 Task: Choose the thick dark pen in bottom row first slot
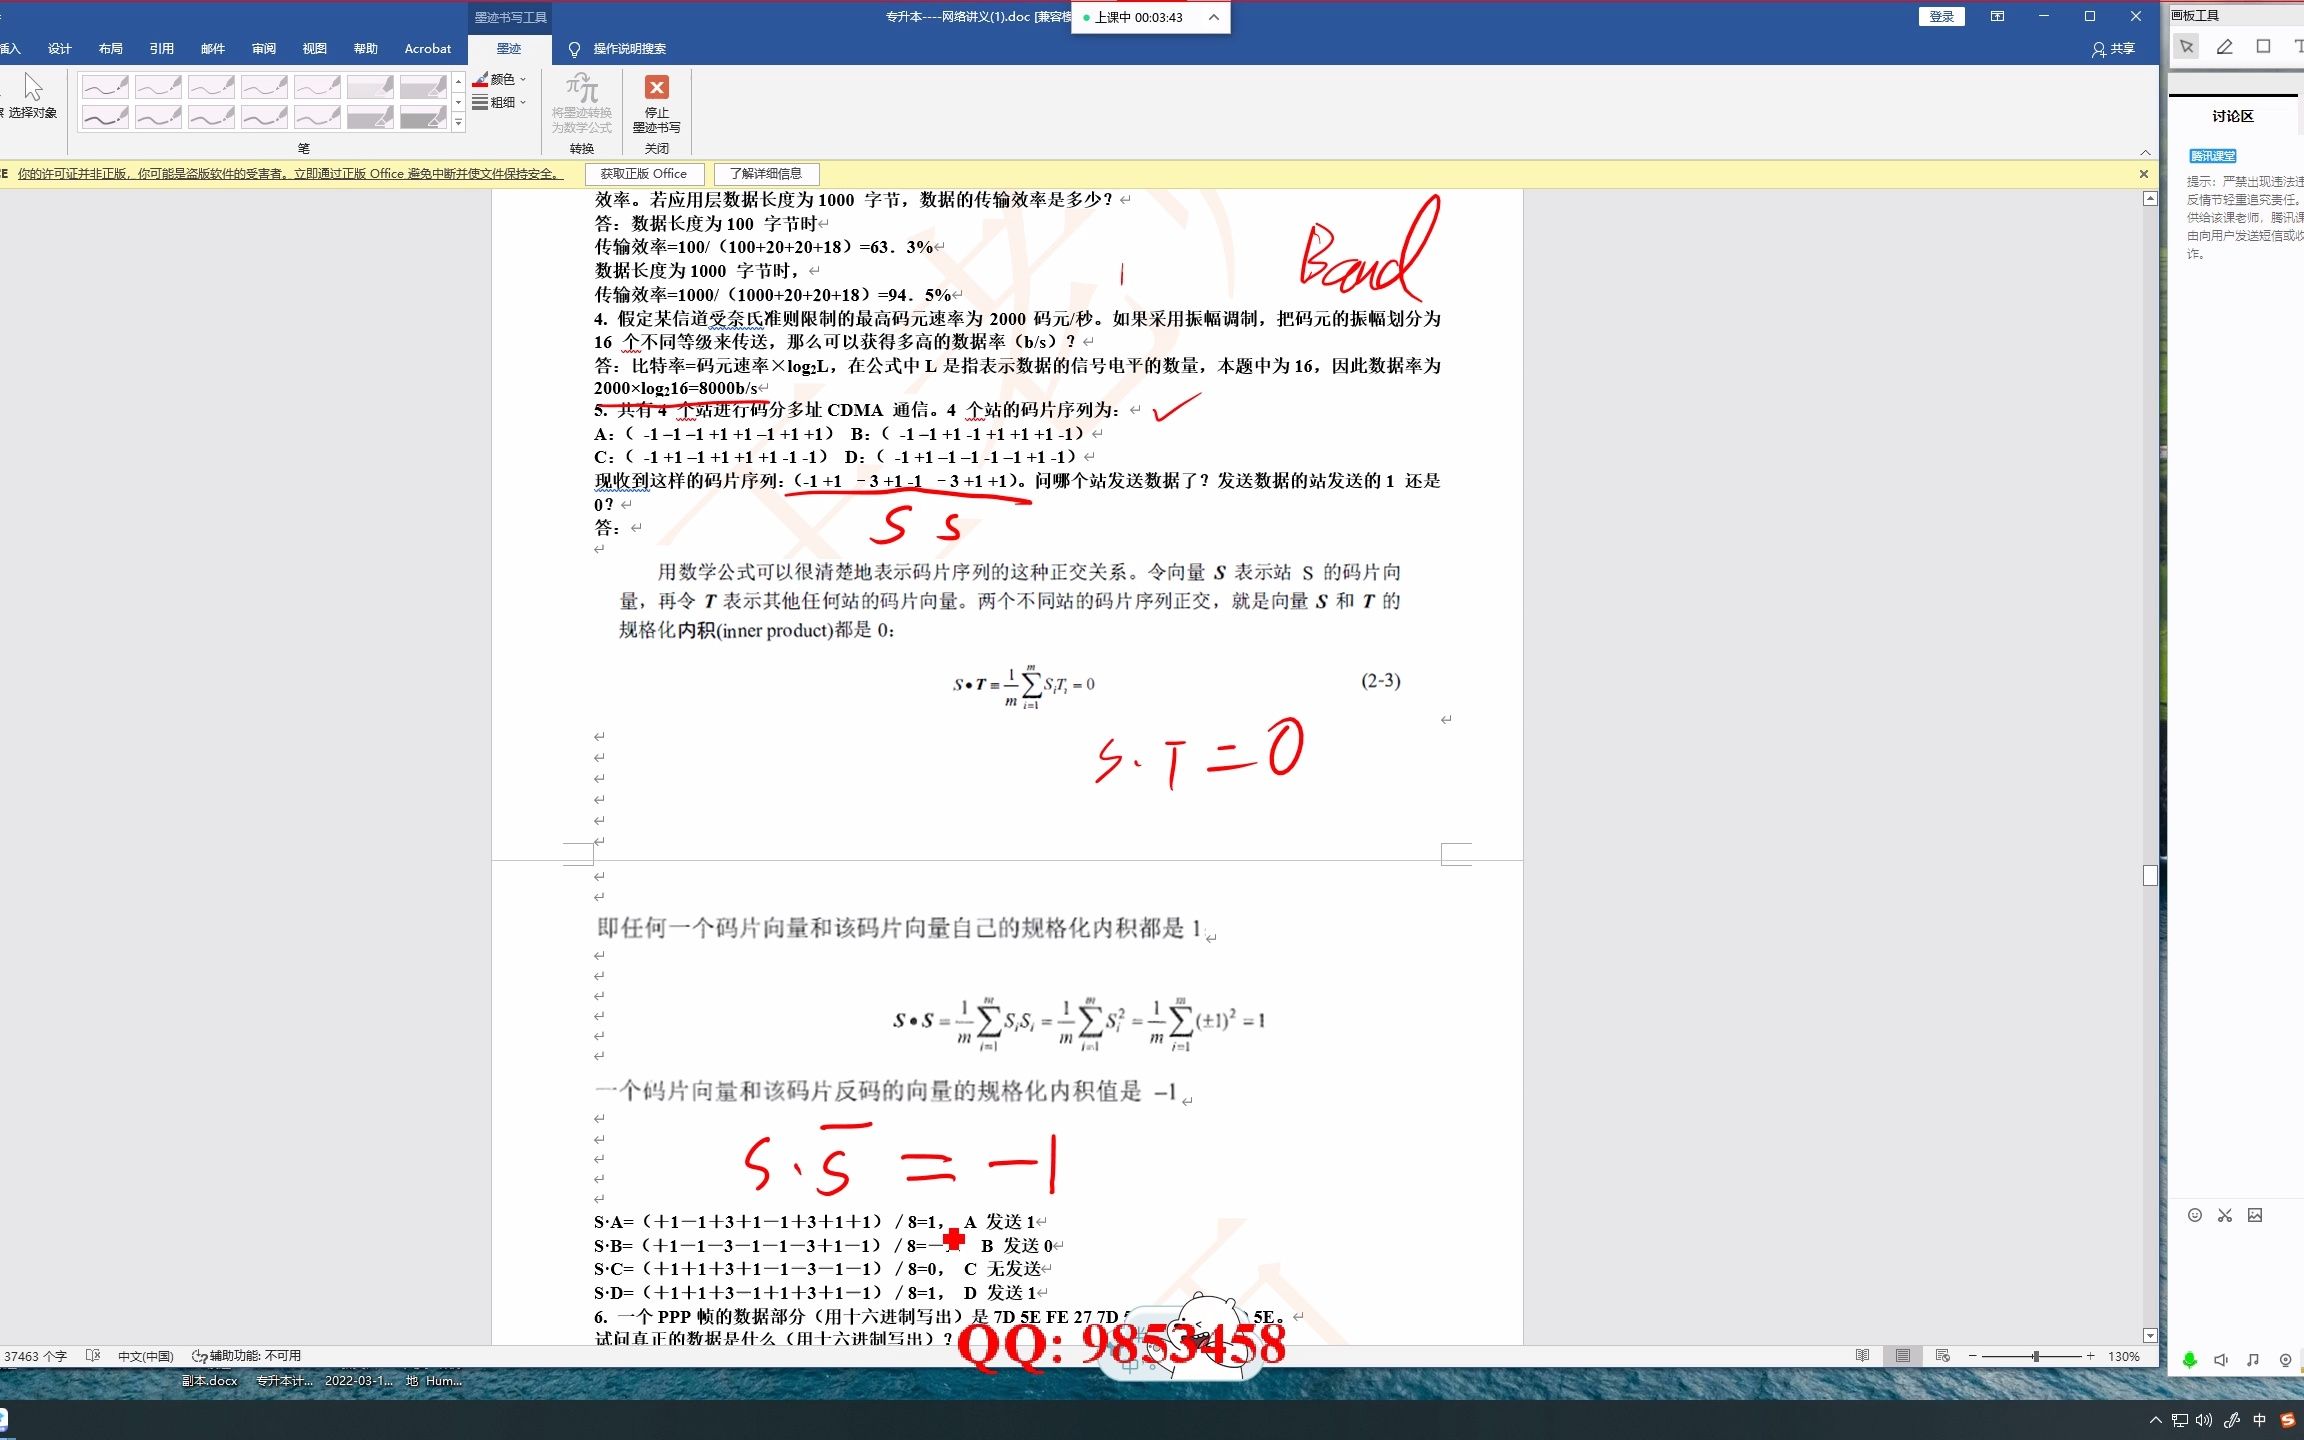point(105,117)
